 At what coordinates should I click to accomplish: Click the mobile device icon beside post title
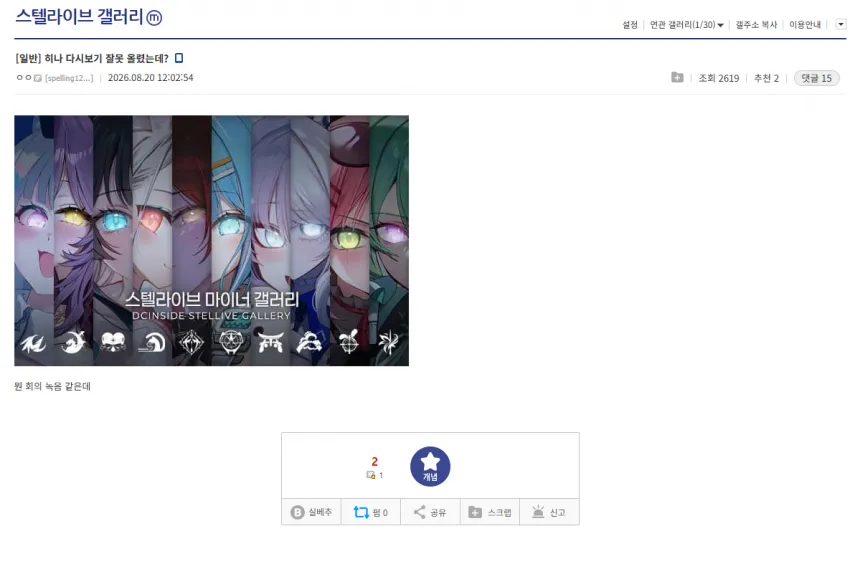tap(179, 57)
